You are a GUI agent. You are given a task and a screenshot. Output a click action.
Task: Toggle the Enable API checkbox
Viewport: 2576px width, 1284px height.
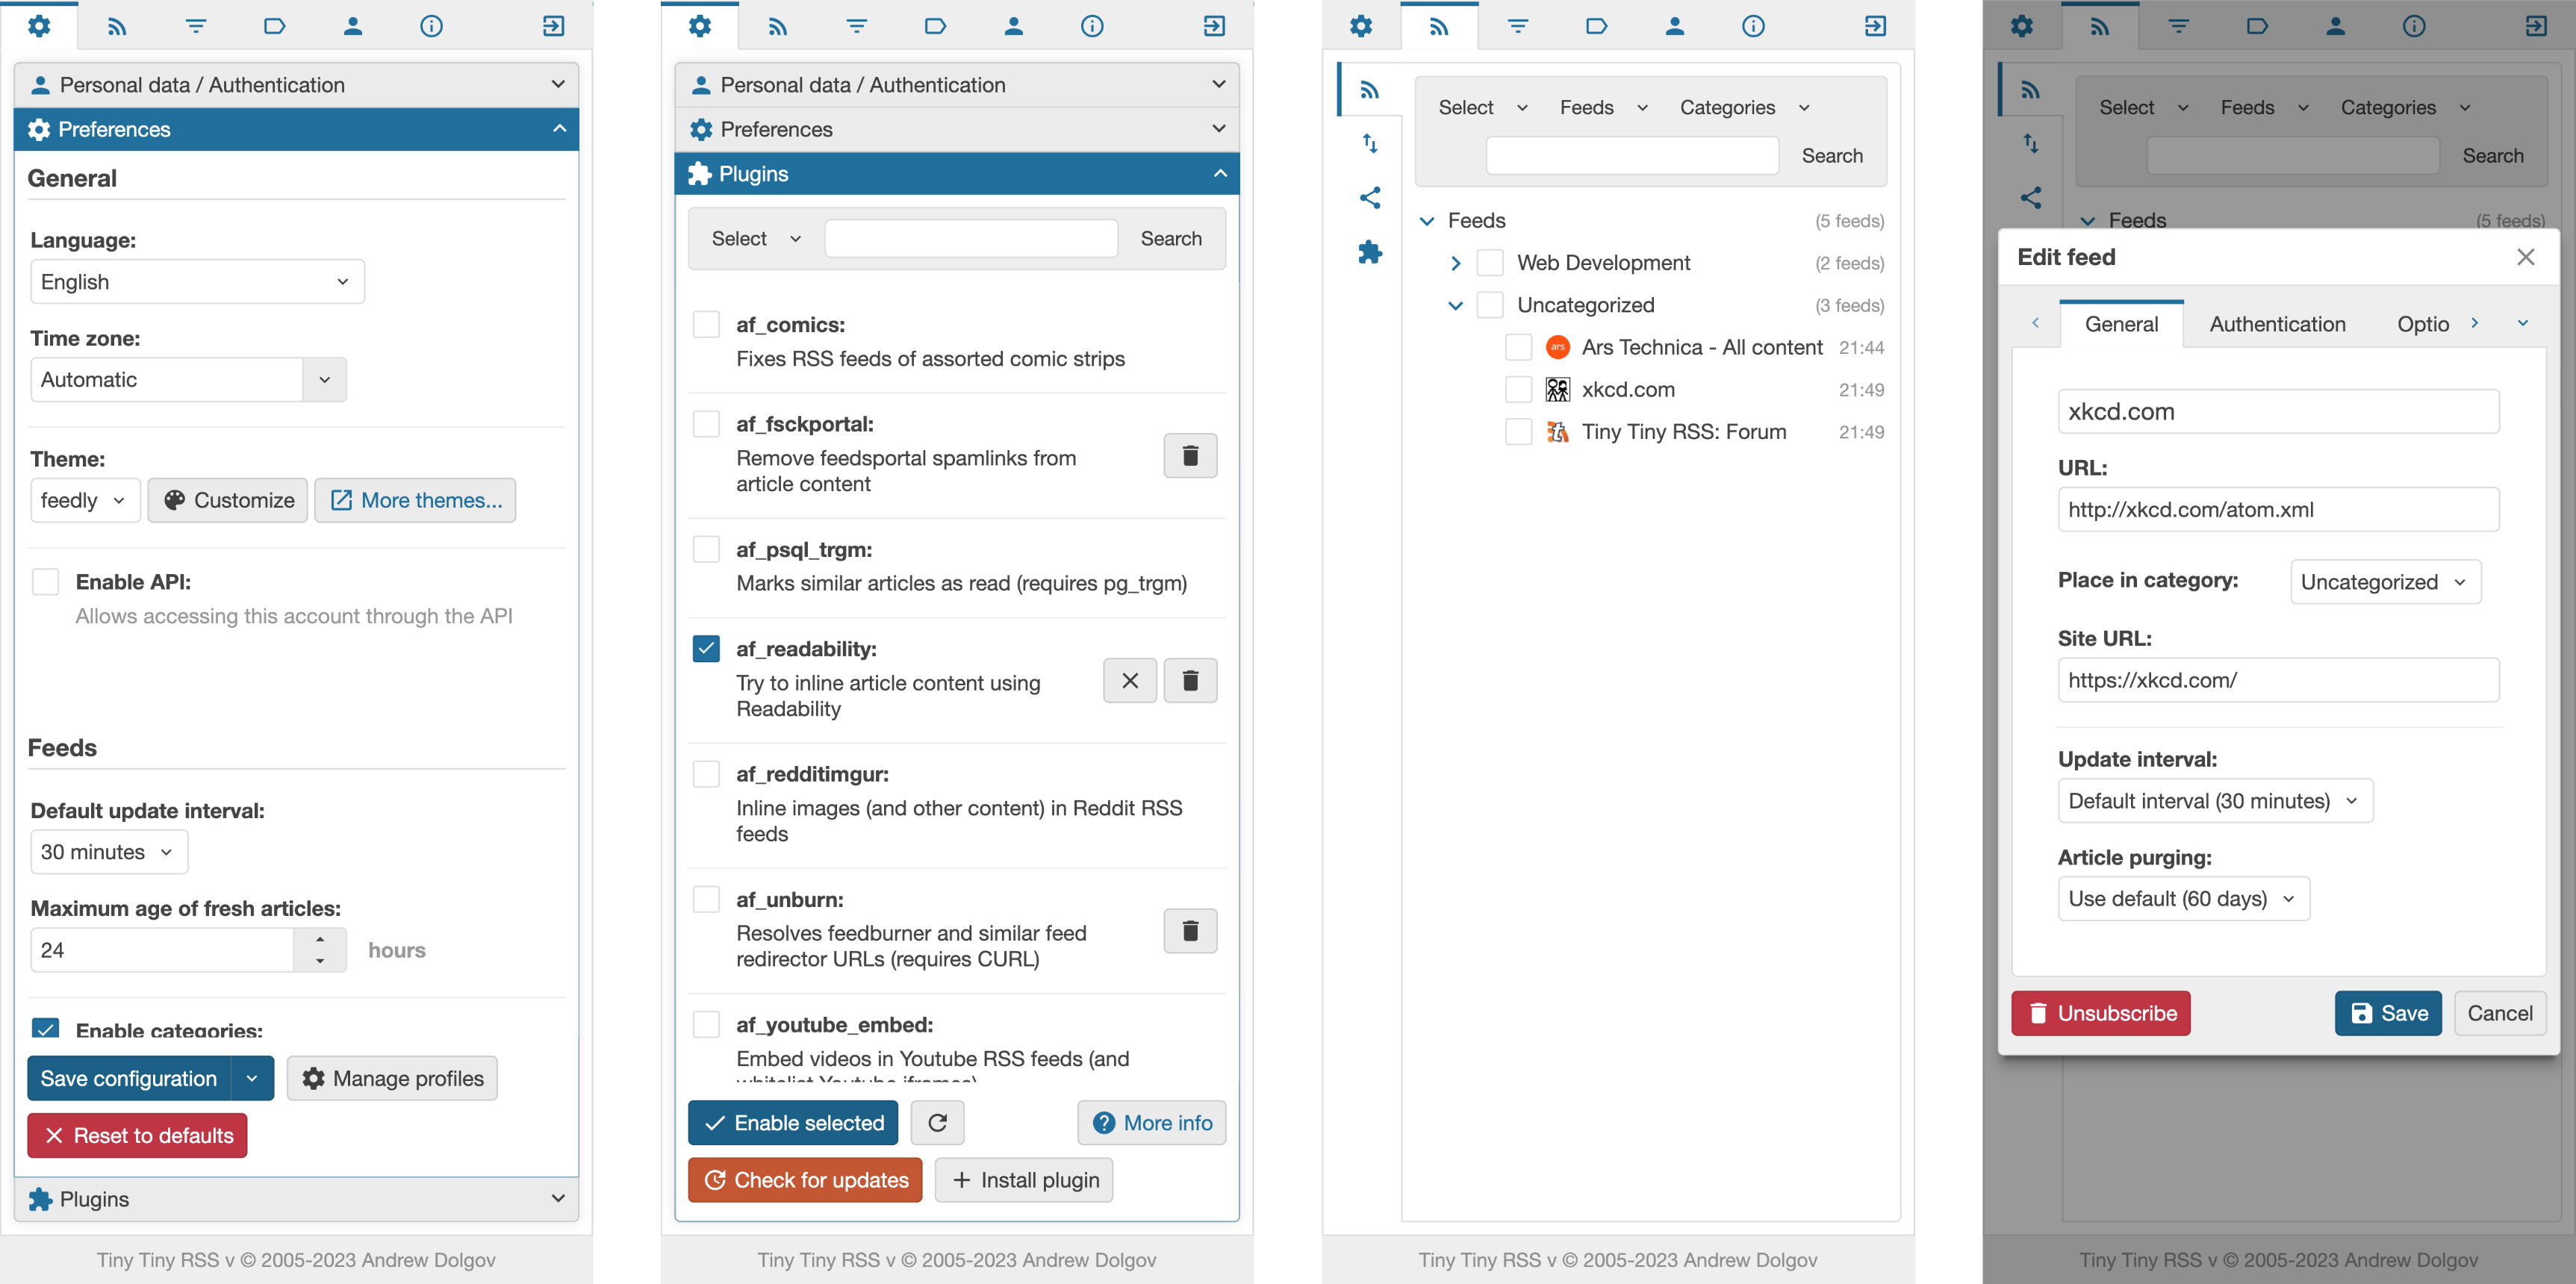pyautogui.click(x=46, y=582)
